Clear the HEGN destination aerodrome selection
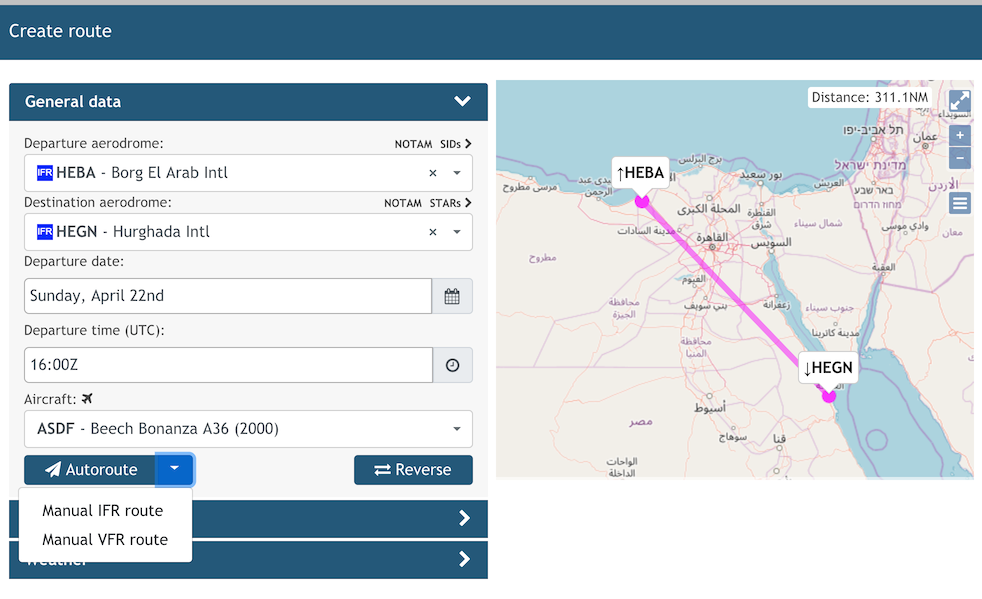Image resolution: width=982 pixels, height=599 pixels. tap(433, 232)
